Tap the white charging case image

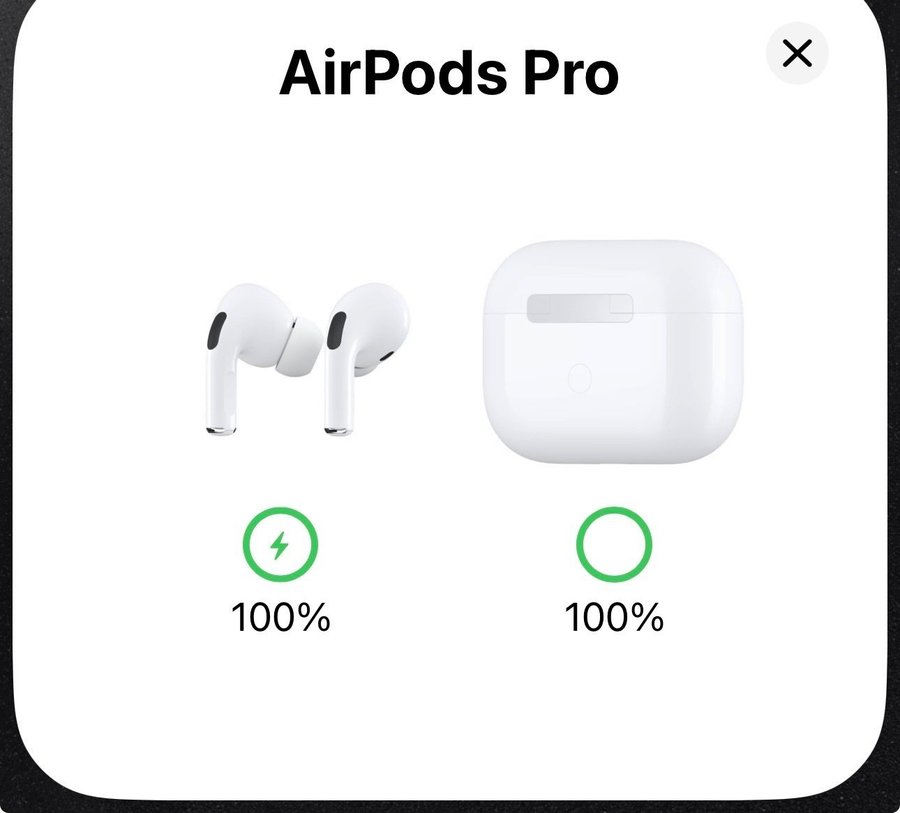[x=613, y=352]
